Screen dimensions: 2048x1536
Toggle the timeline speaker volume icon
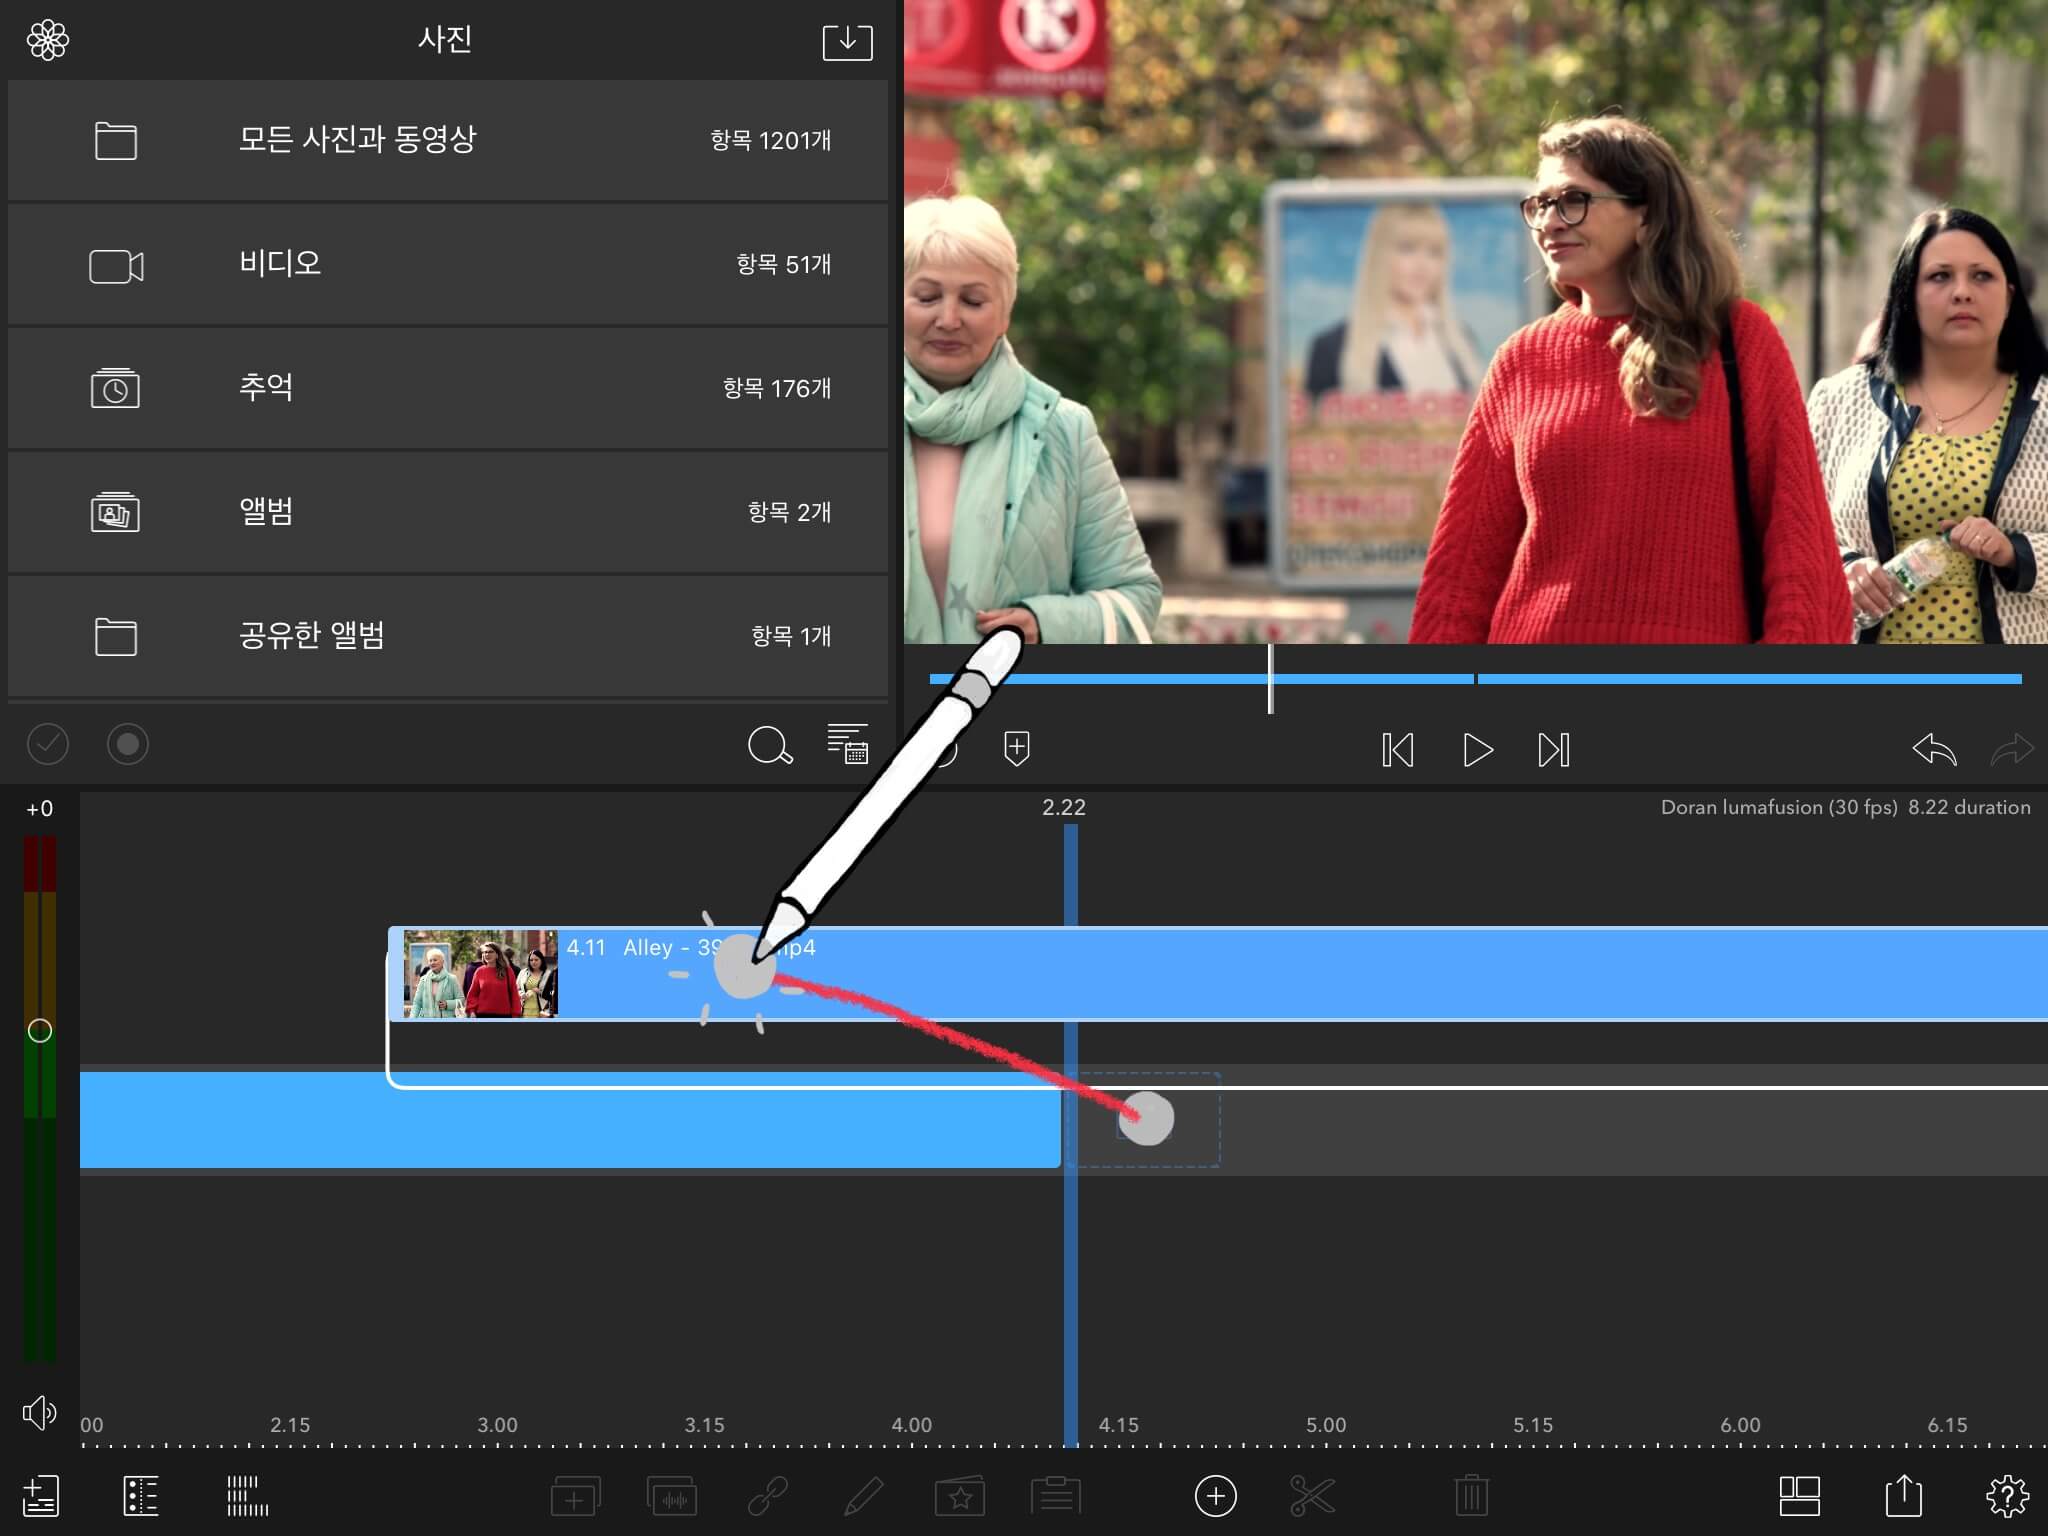click(39, 1412)
